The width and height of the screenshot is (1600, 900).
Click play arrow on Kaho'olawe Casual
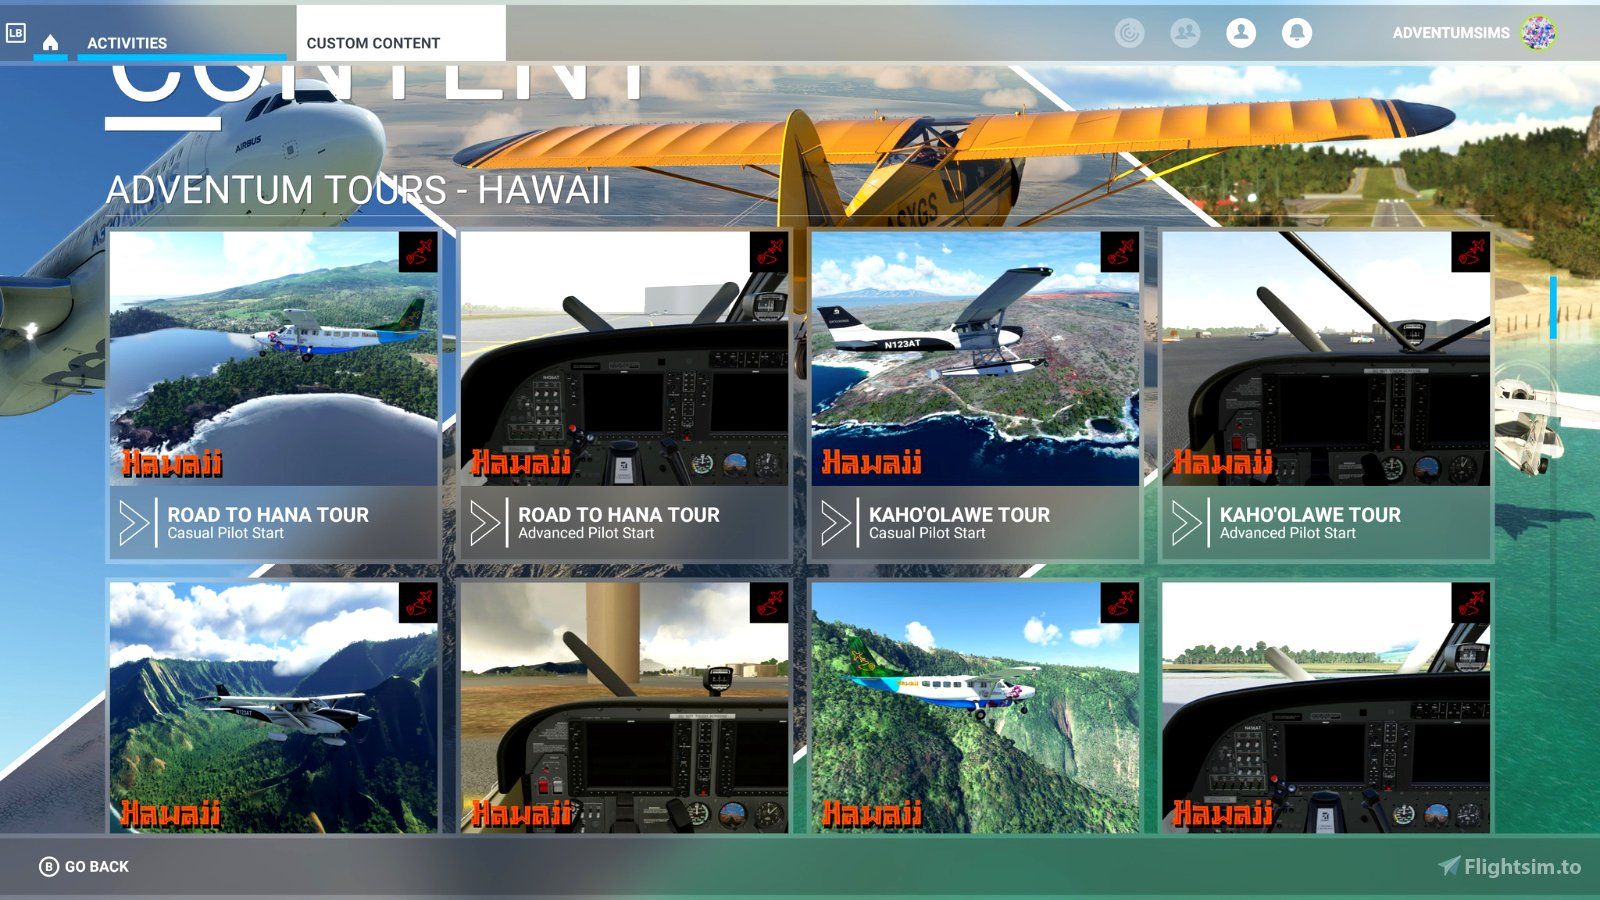pyautogui.click(x=836, y=522)
